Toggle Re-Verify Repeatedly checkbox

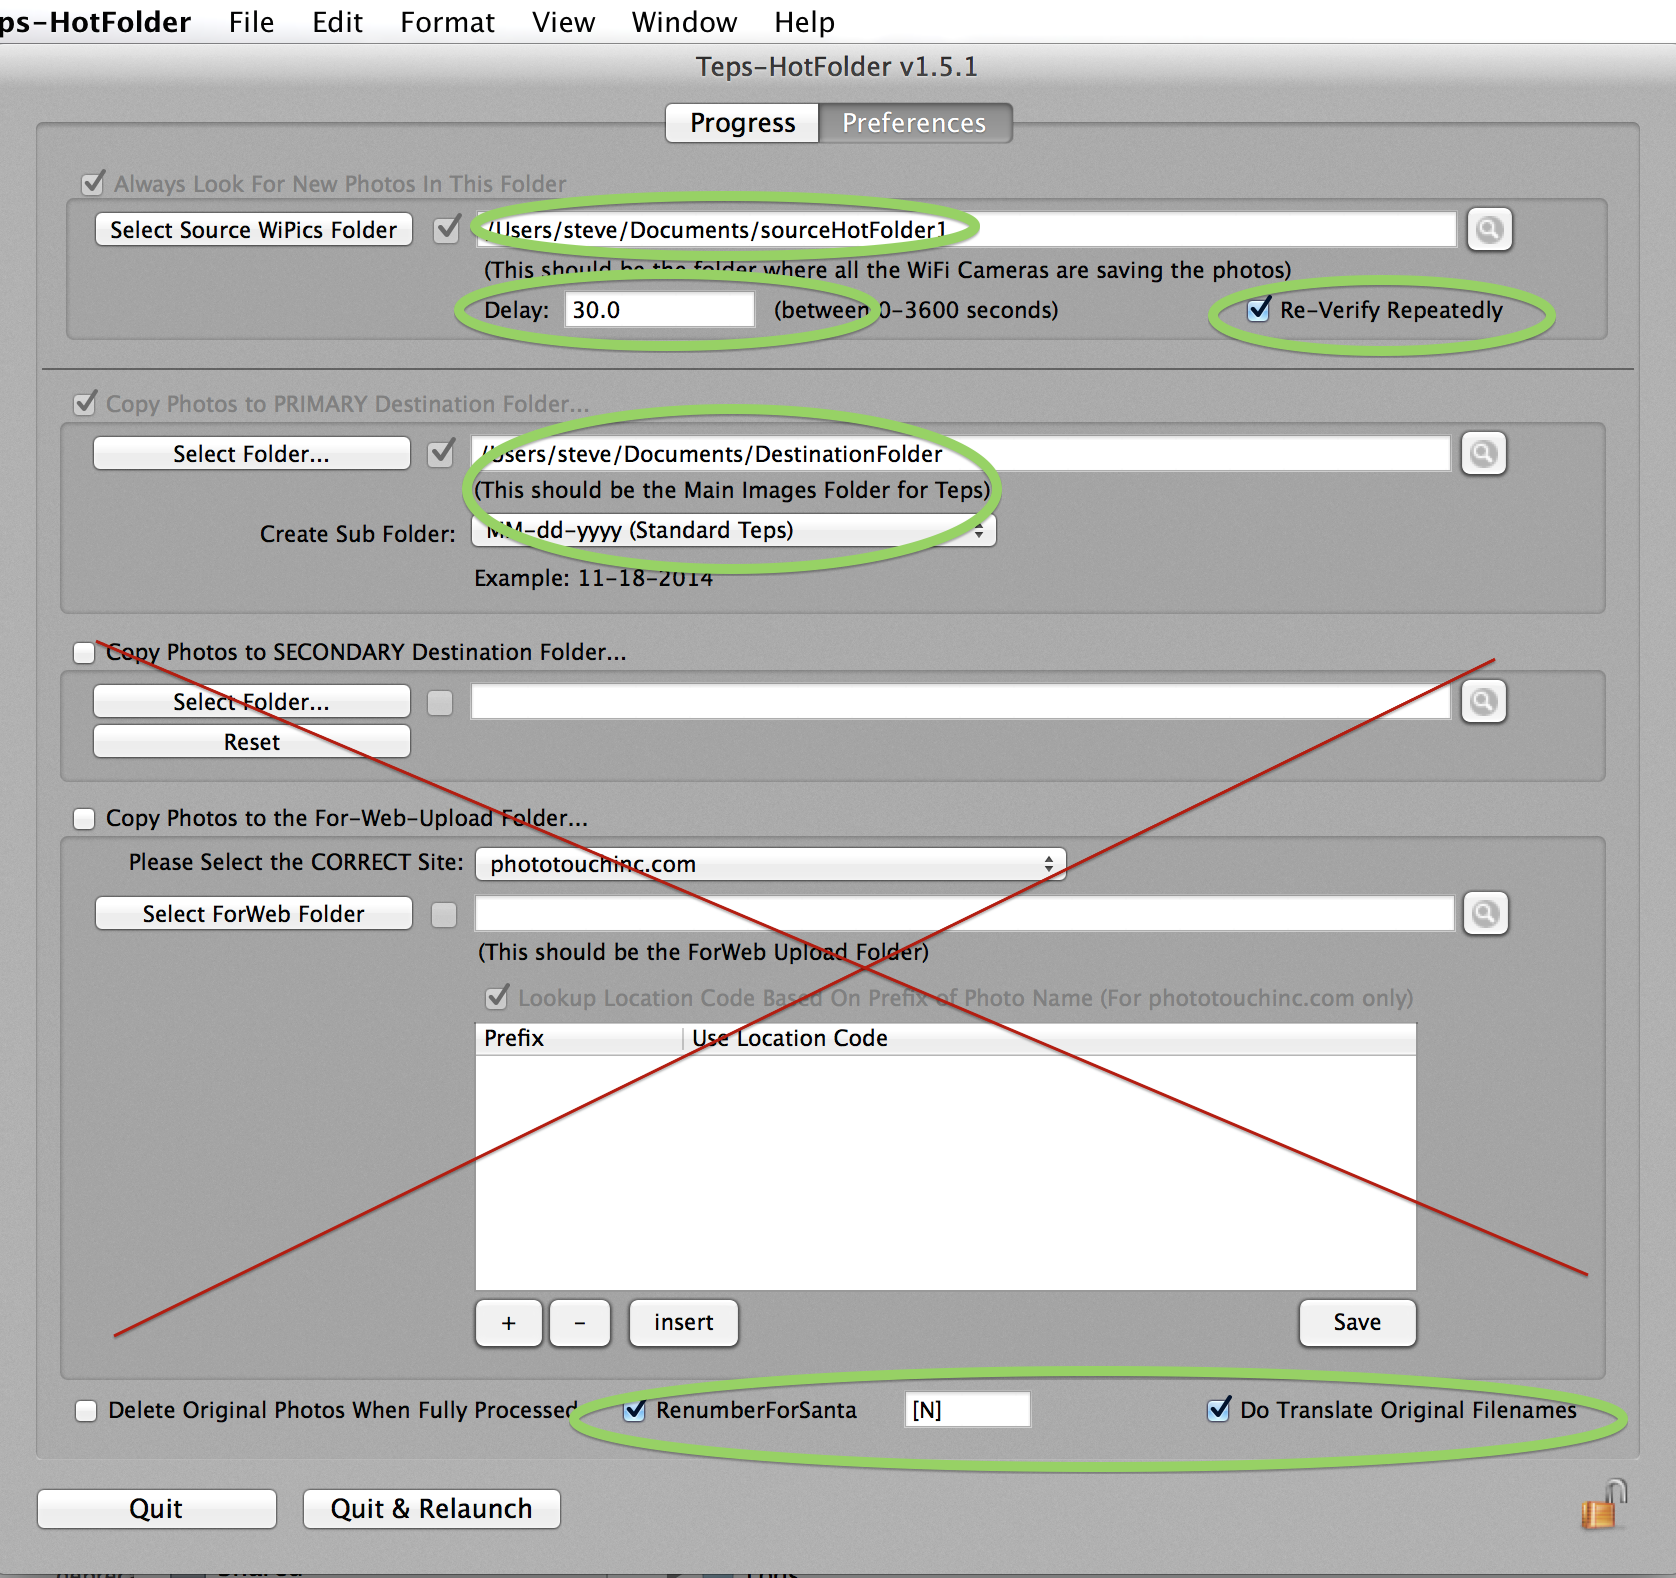[1259, 310]
